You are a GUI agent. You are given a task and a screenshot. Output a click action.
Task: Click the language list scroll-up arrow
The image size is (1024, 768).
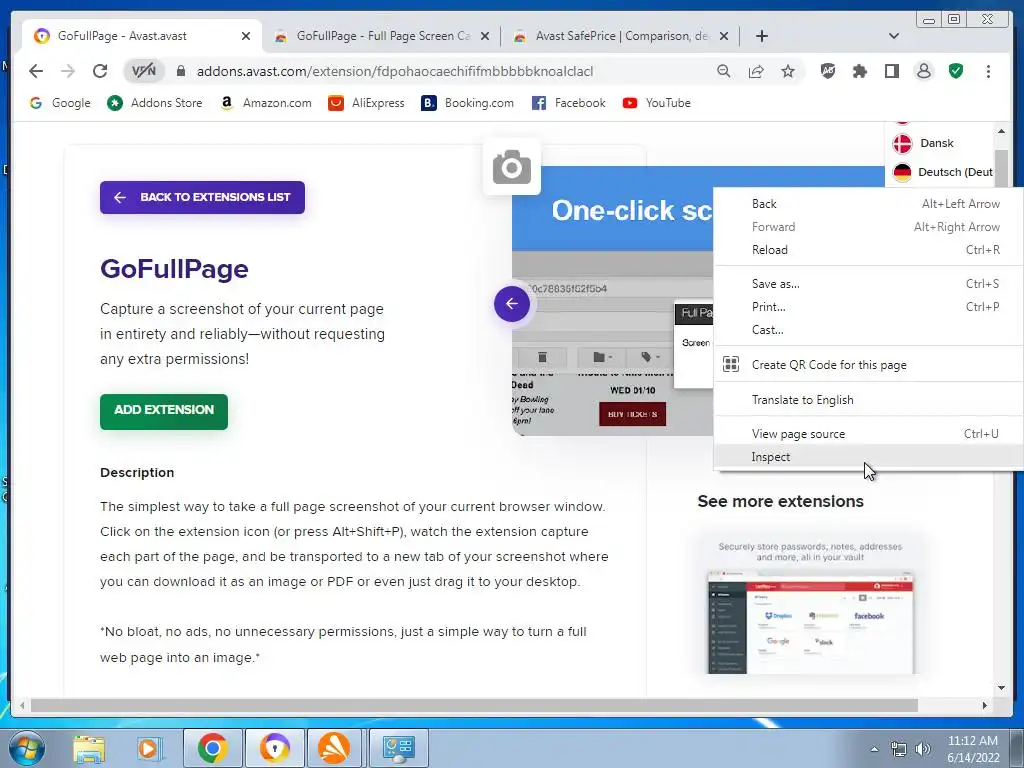[x=1001, y=131]
